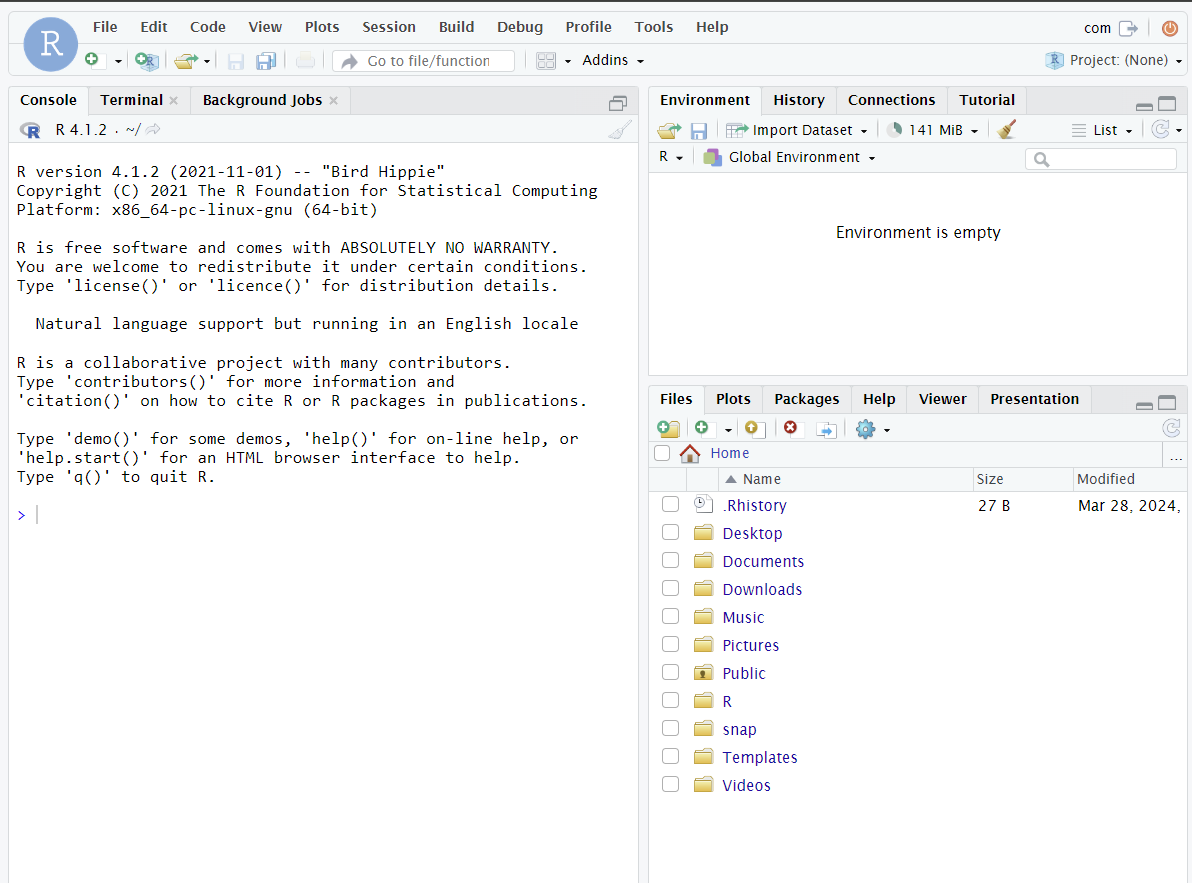This screenshot has height=883, width=1192.
Task: Open the Session menu
Action: tap(388, 27)
